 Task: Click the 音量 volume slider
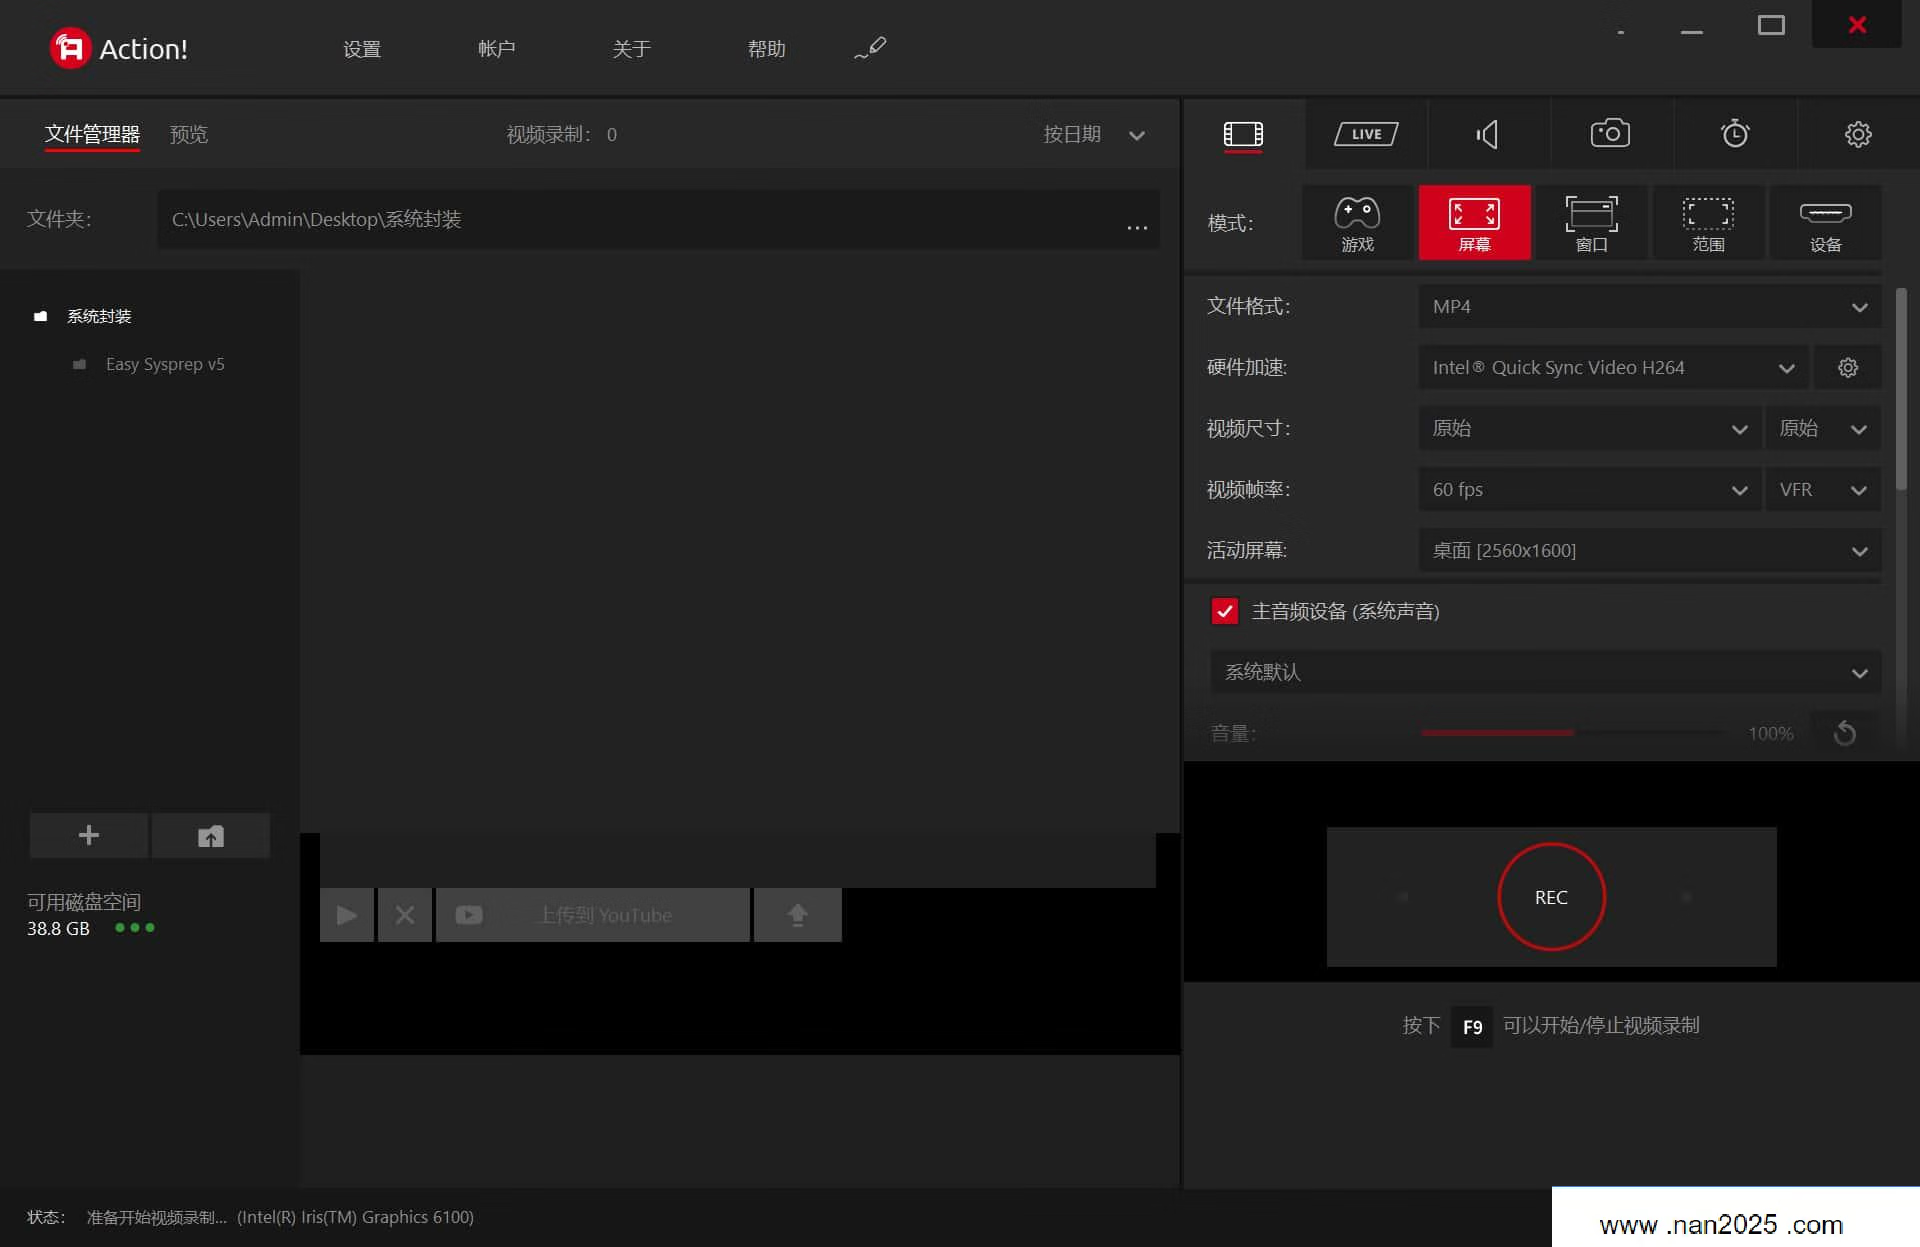tap(1572, 733)
